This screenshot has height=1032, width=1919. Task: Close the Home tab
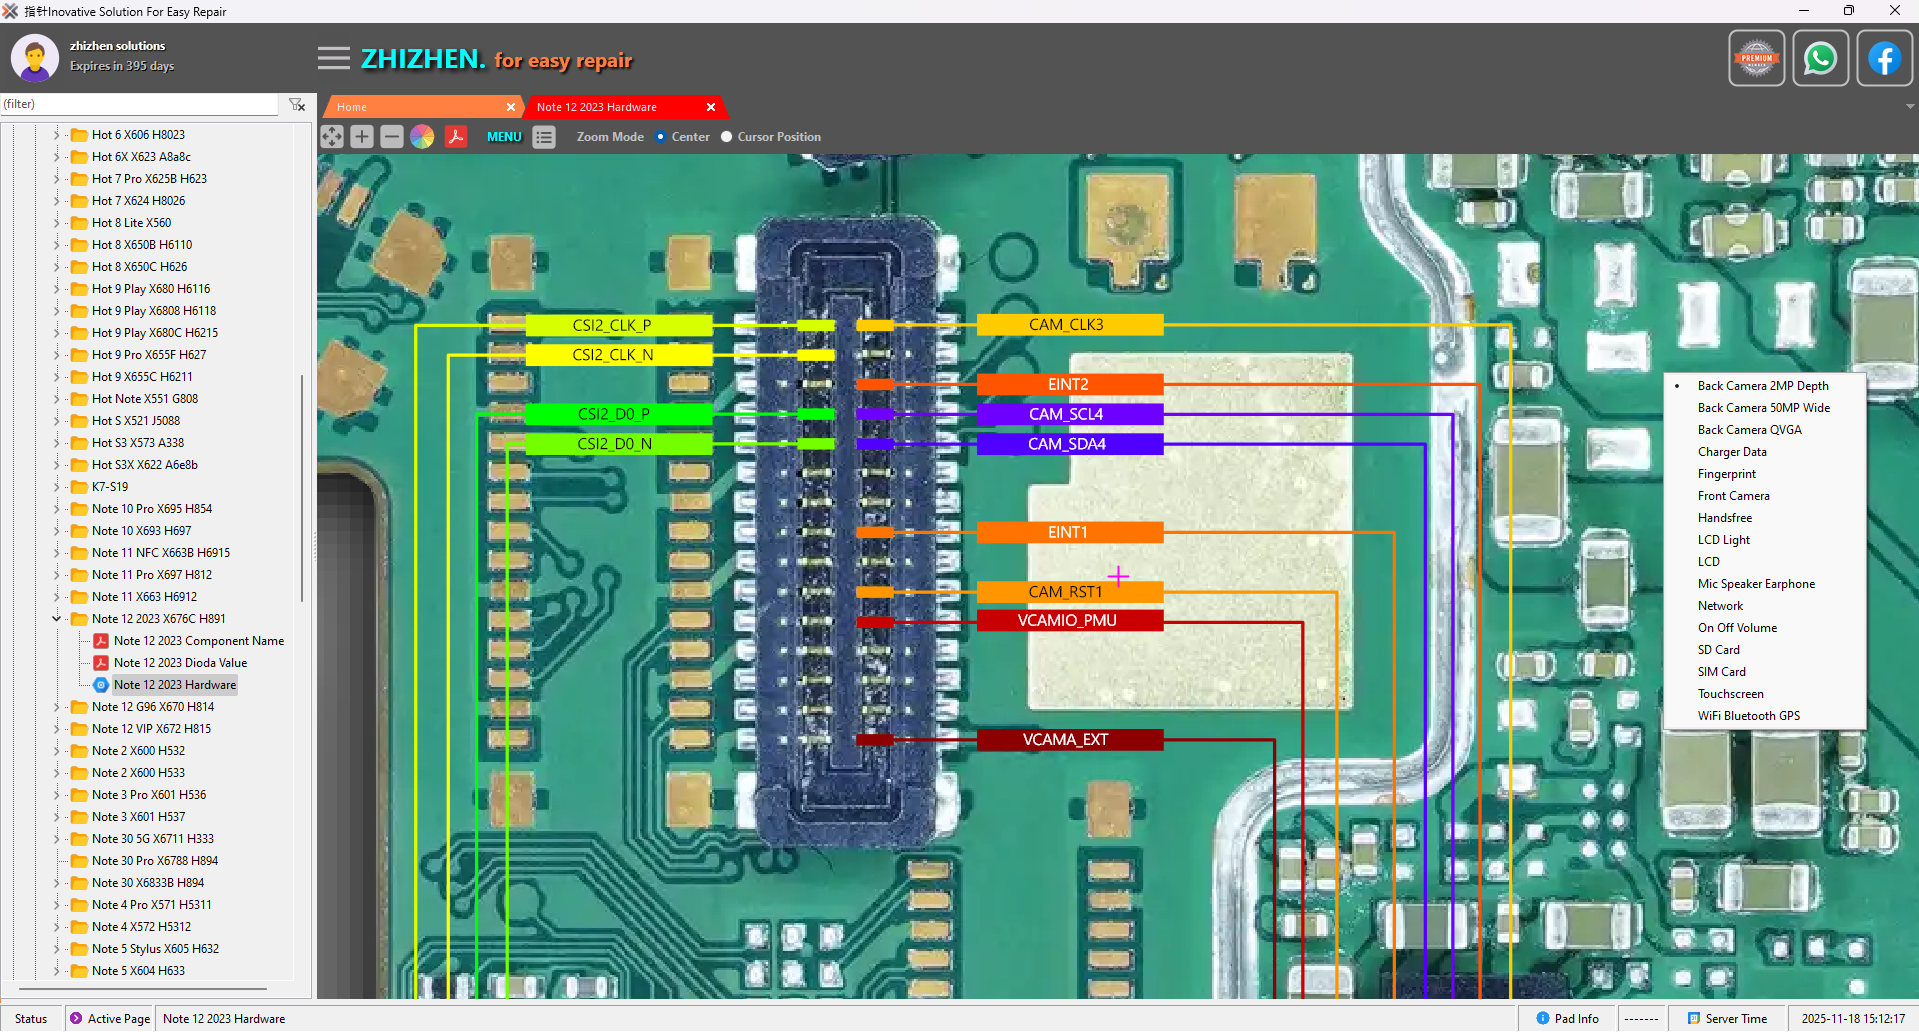(511, 107)
